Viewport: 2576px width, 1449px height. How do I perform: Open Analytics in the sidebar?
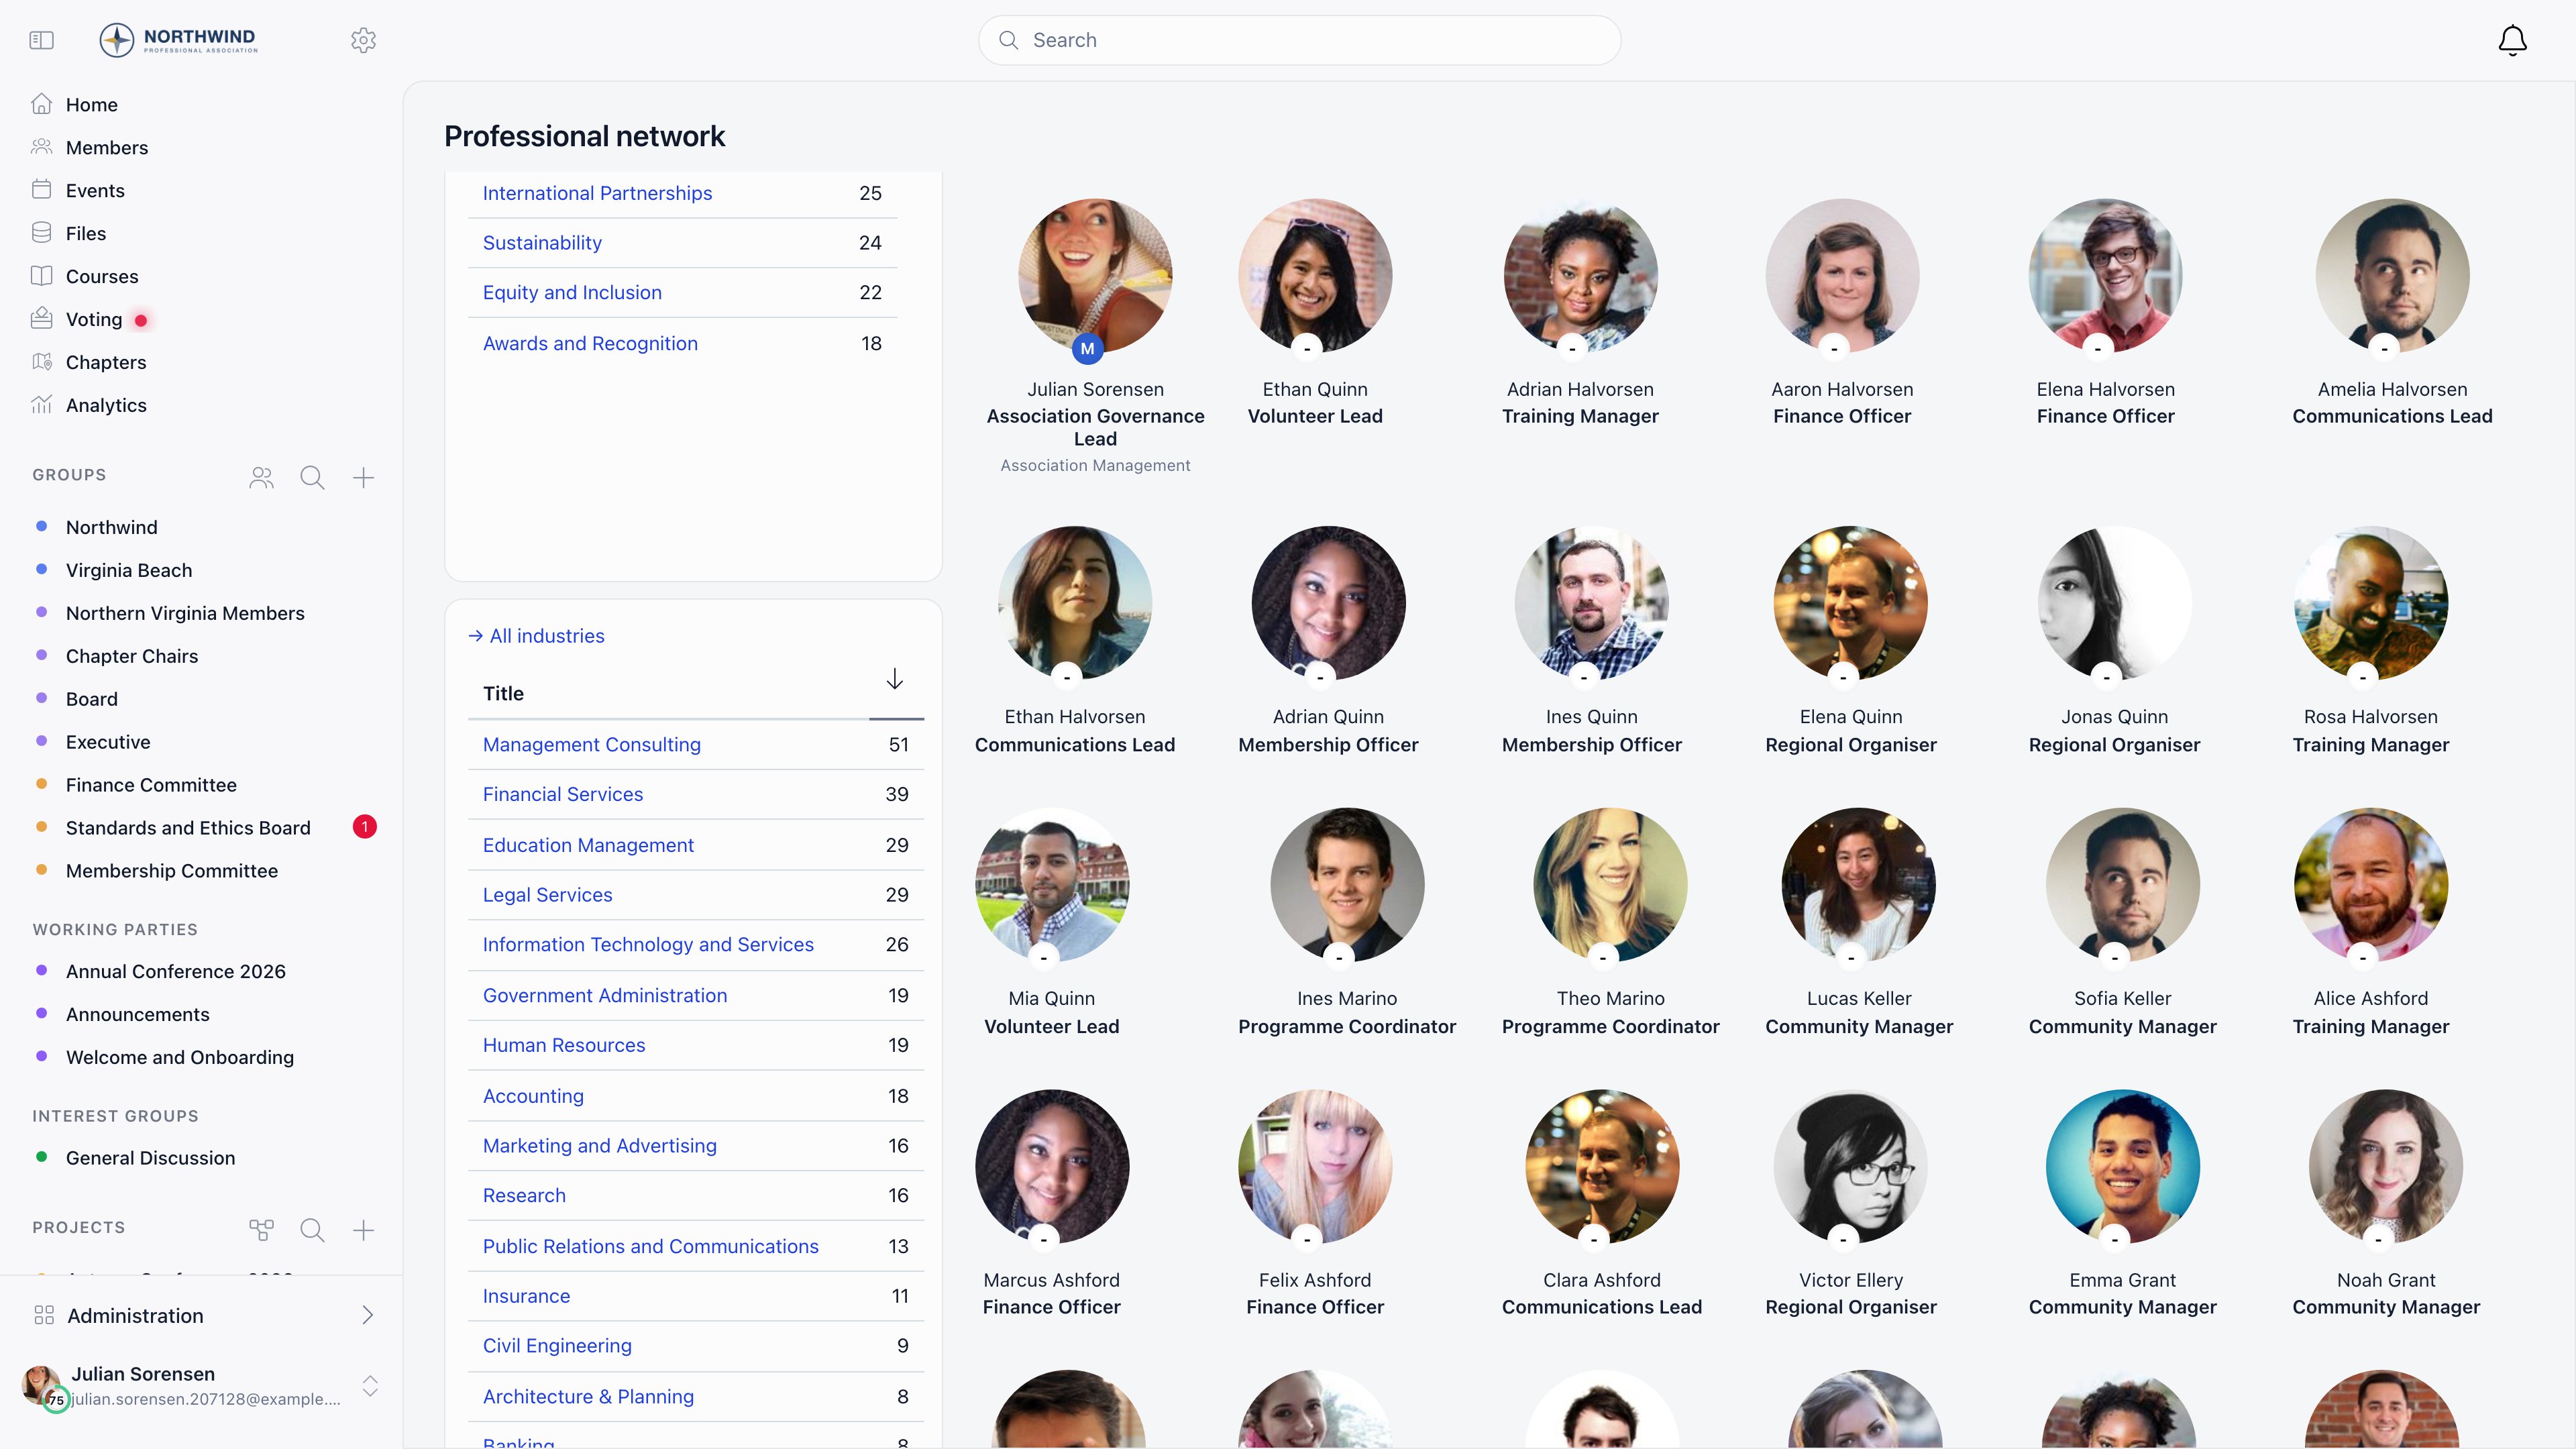tap(106, 405)
